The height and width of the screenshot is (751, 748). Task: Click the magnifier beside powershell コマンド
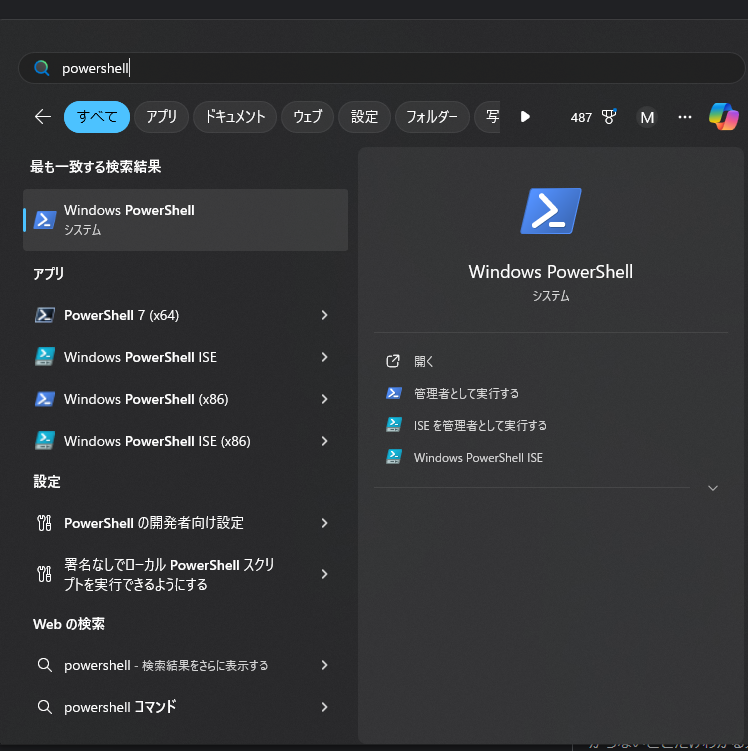[45, 706]
